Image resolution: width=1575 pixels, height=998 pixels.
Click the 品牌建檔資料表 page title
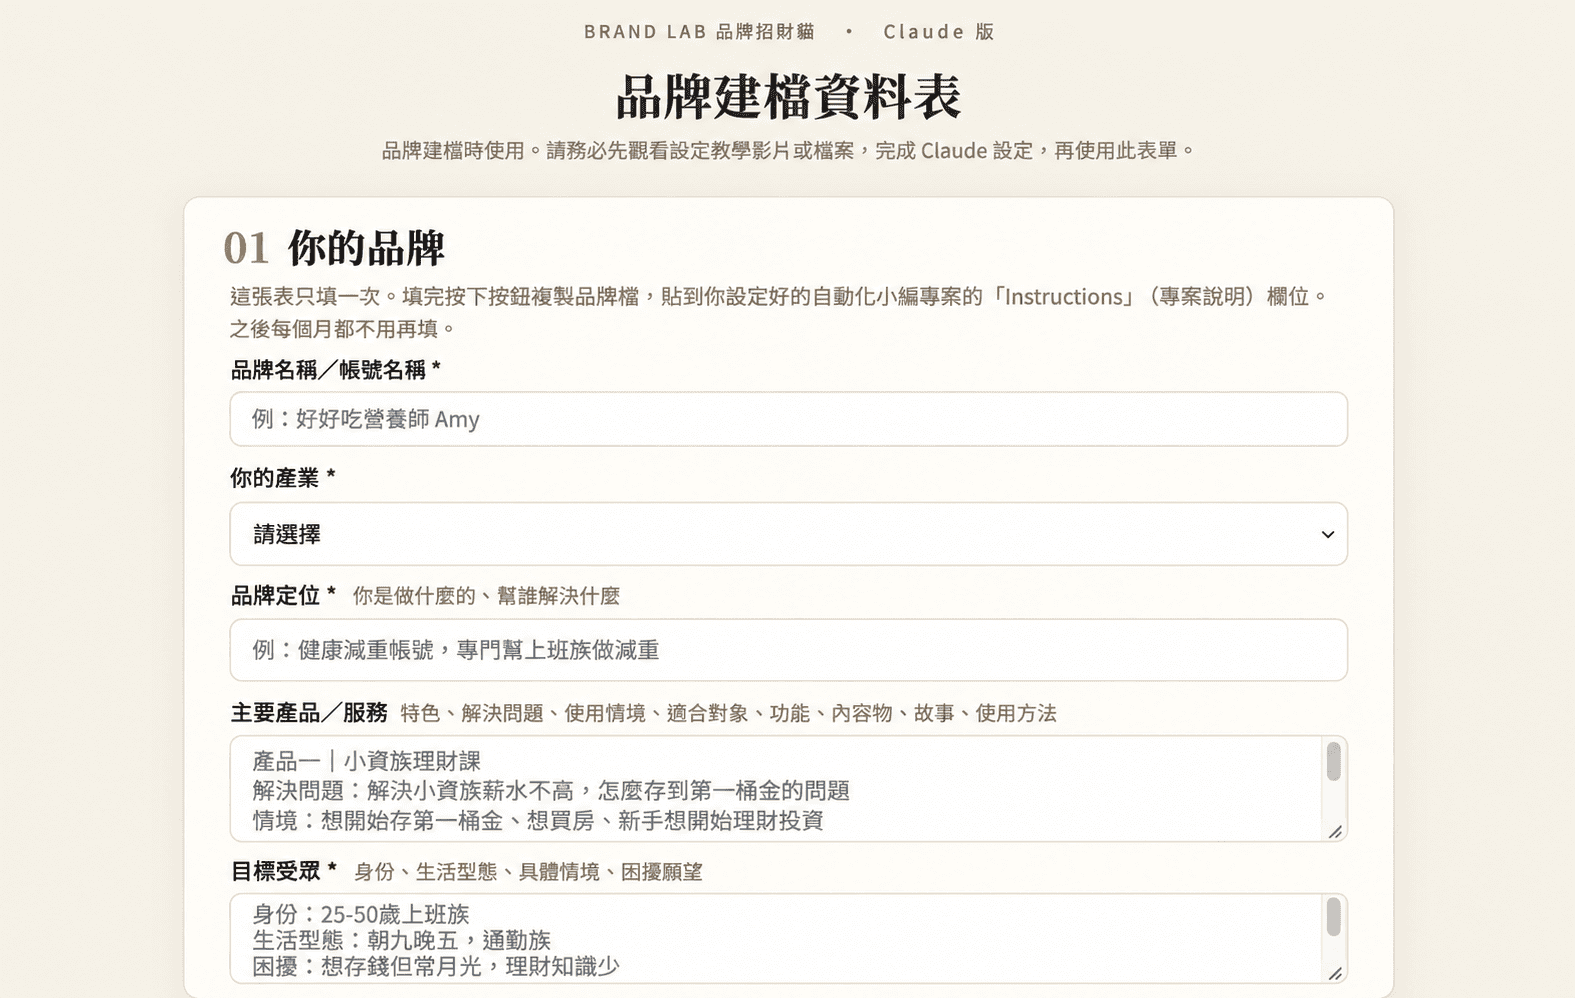click(788, 97)
